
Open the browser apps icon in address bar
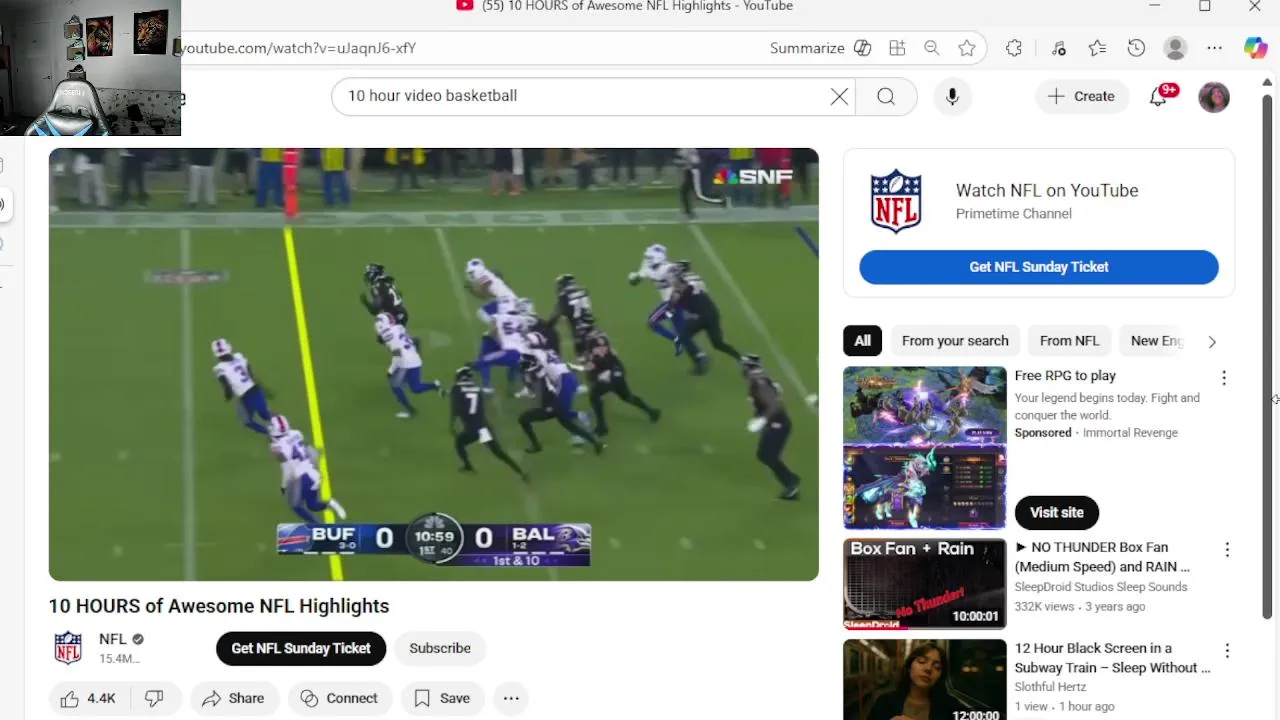(x=897, y=48)
